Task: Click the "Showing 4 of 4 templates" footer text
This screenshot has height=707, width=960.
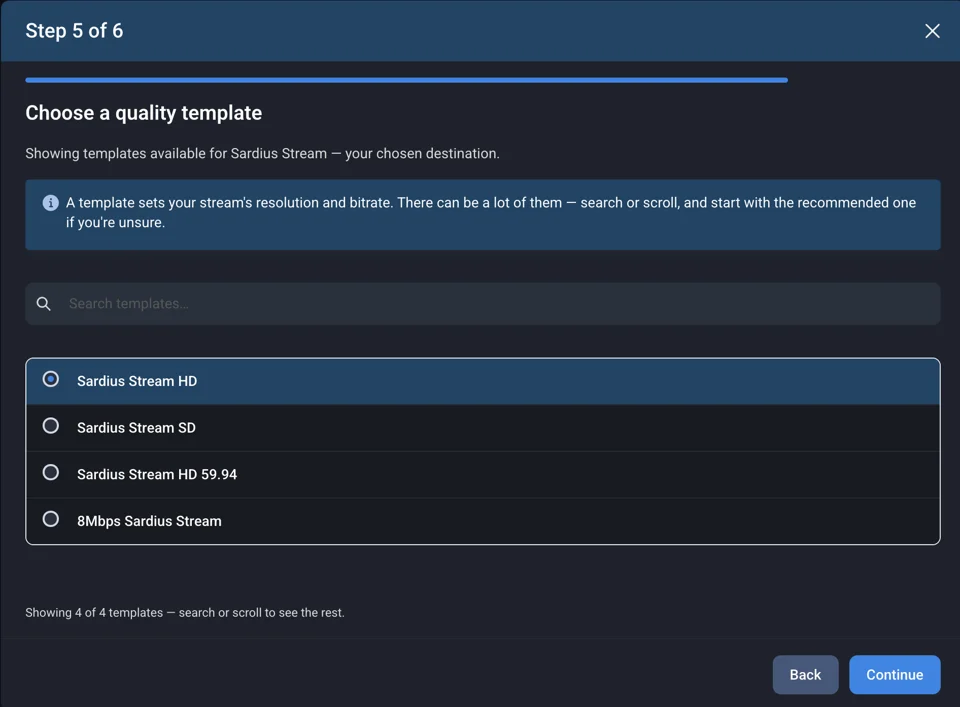Action: pyautogui.click(x=185, y=613)
